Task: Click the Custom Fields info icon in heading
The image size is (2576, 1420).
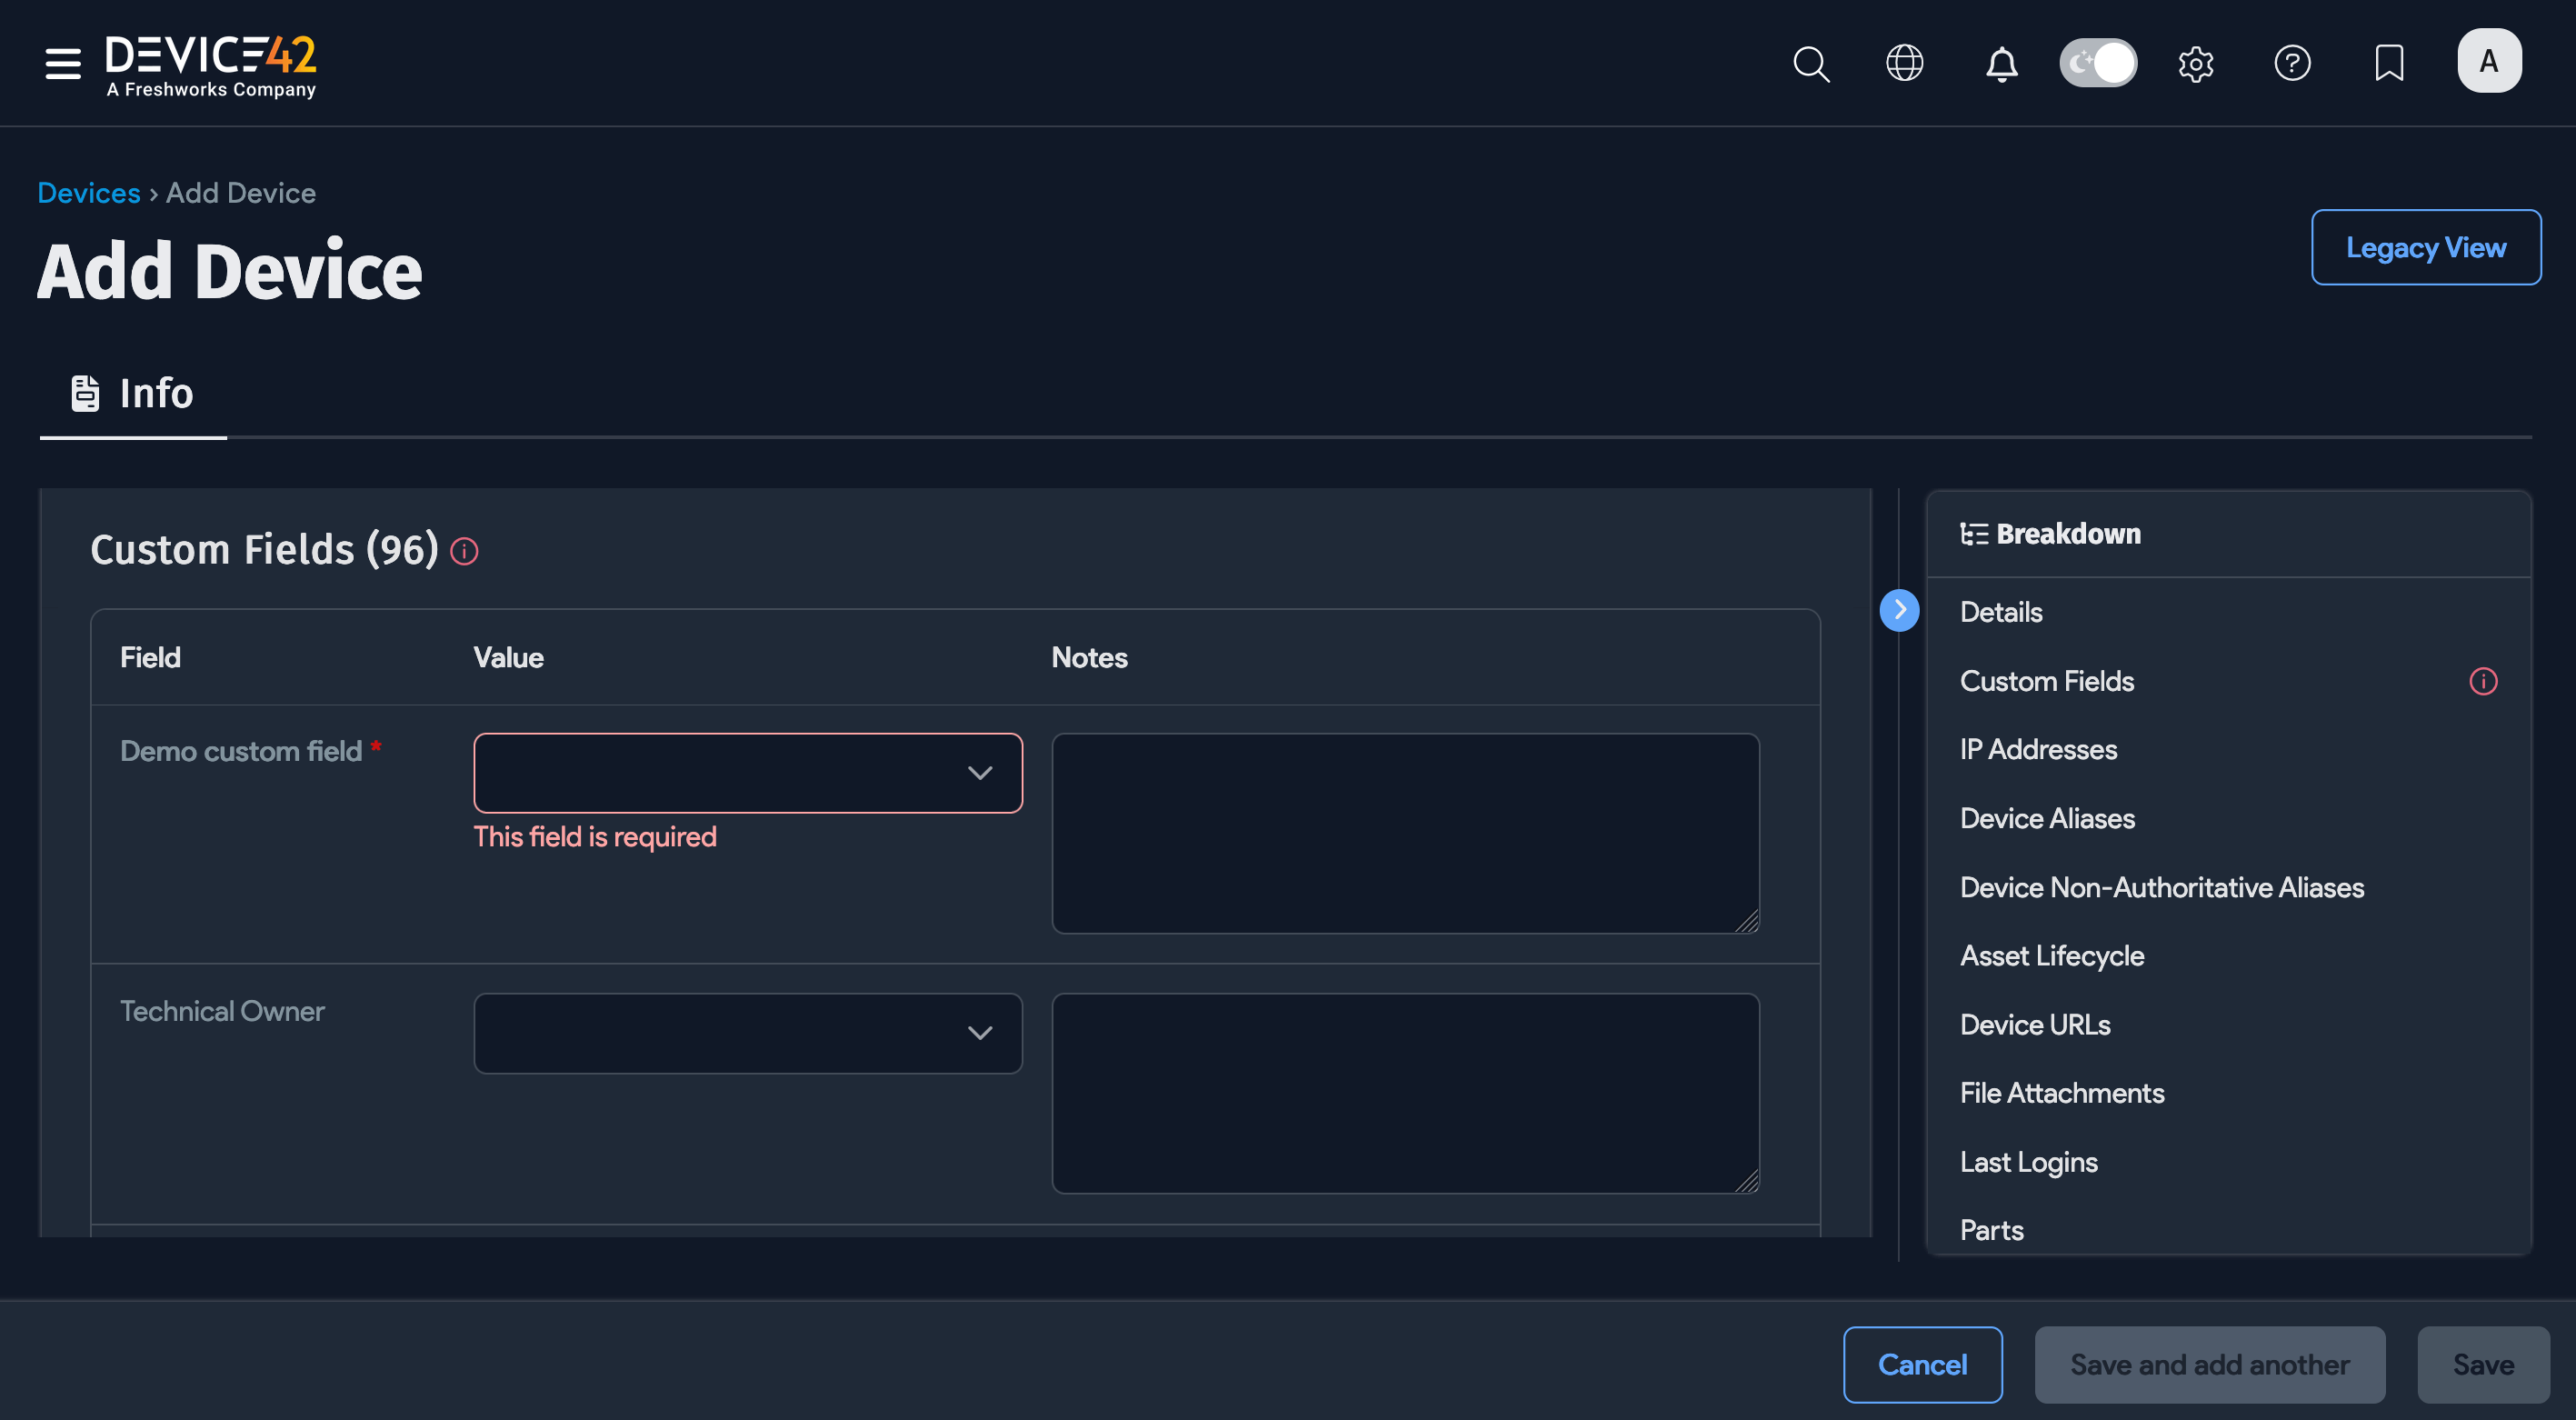Action: point(464,551)
